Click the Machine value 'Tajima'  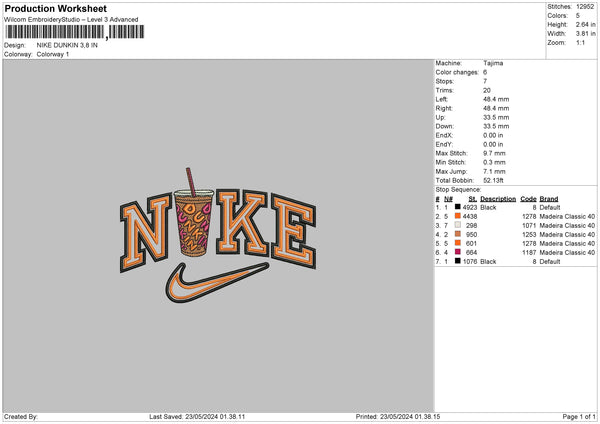[493, 63]
